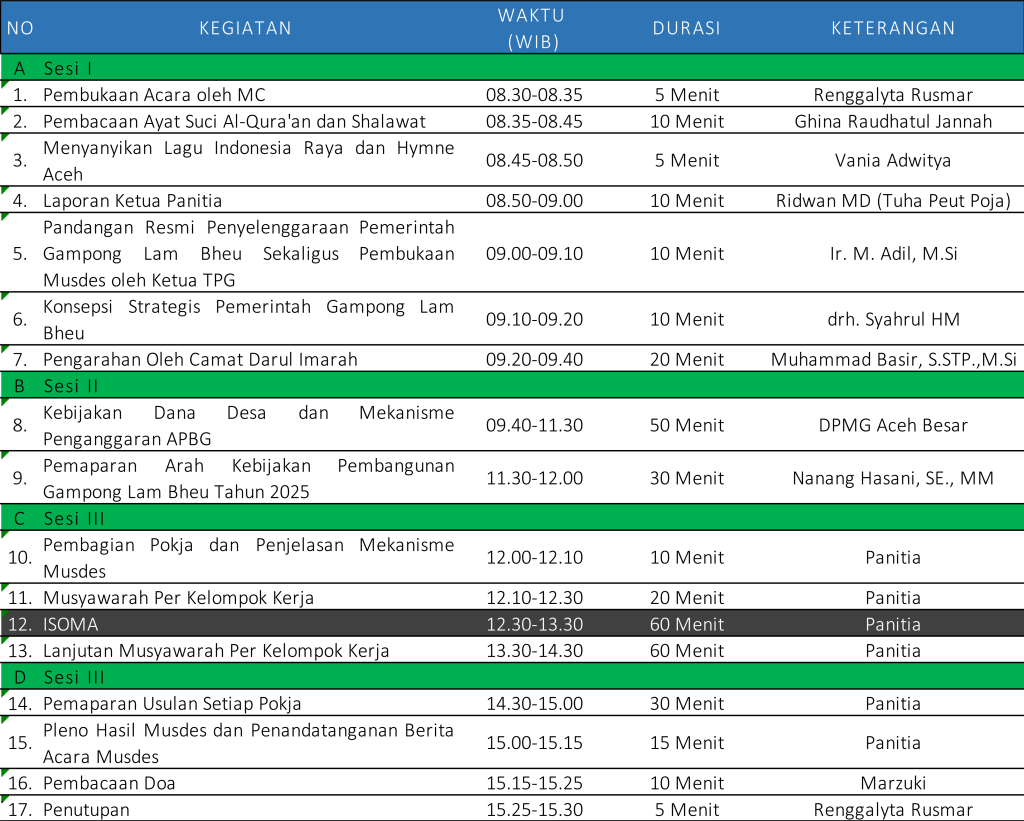
Task: Select the time cell 09.00-09.10
Action: click(x=534, y=253)
